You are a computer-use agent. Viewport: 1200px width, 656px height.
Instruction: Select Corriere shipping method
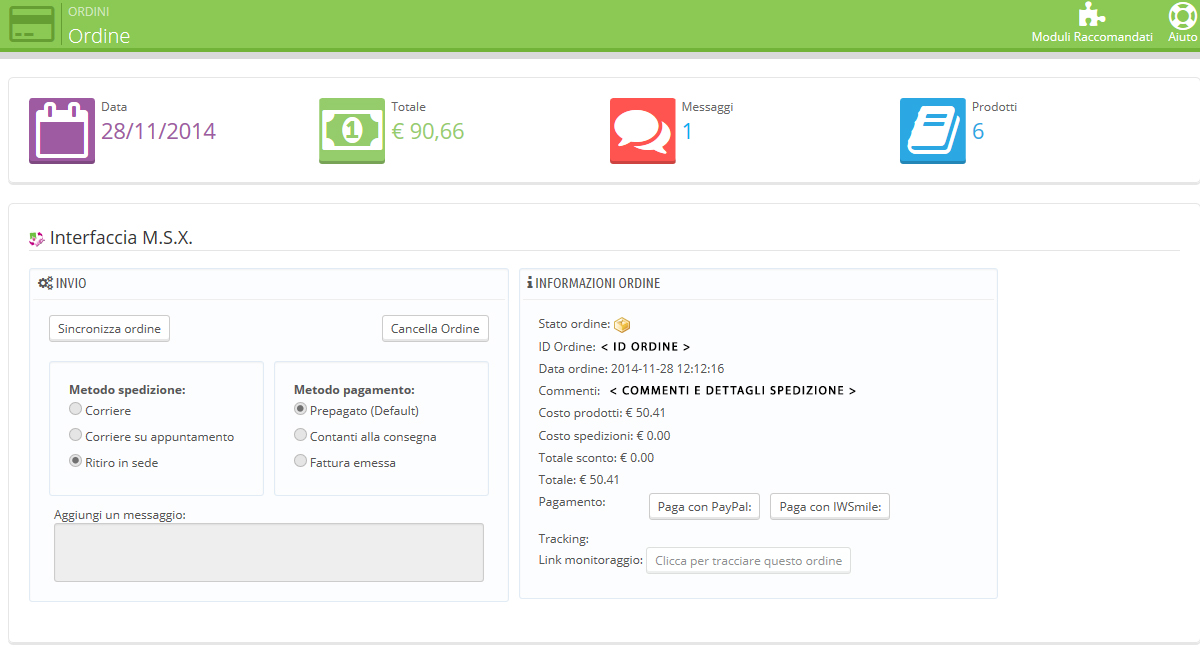point(76,410)
